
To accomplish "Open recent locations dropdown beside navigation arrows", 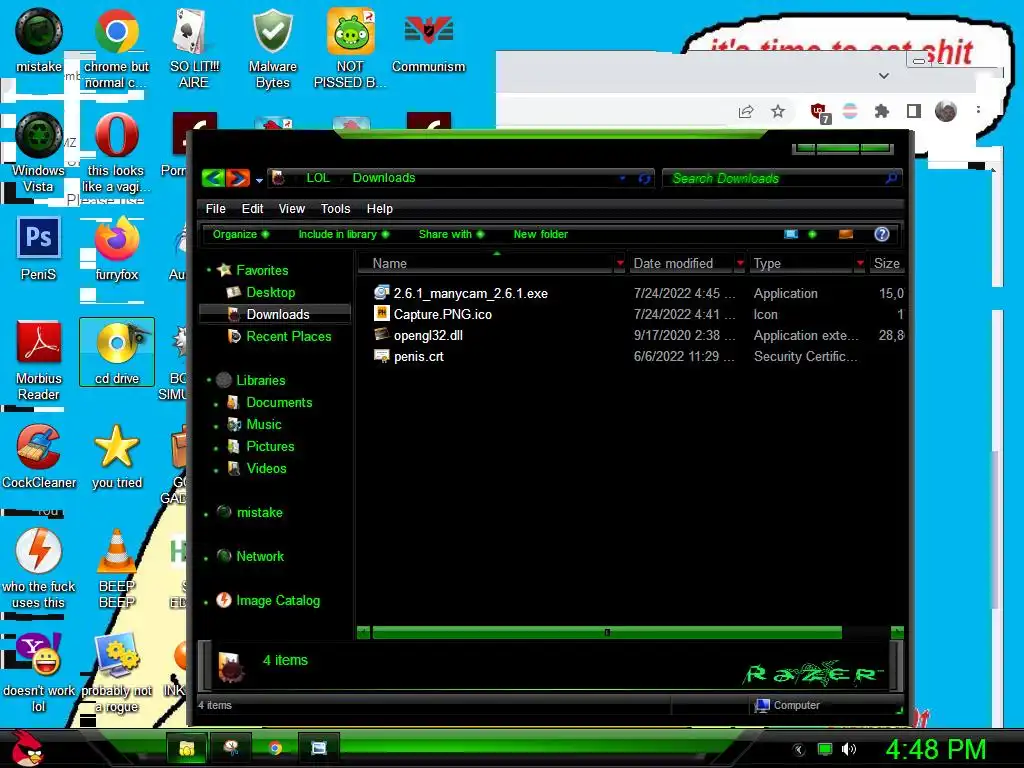I will click(x=259, y=180).
